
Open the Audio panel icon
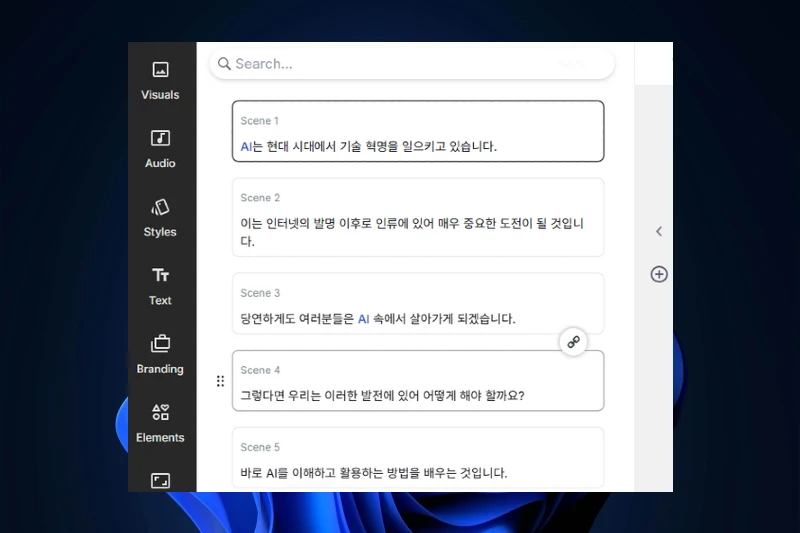click(x=160, y=138)
